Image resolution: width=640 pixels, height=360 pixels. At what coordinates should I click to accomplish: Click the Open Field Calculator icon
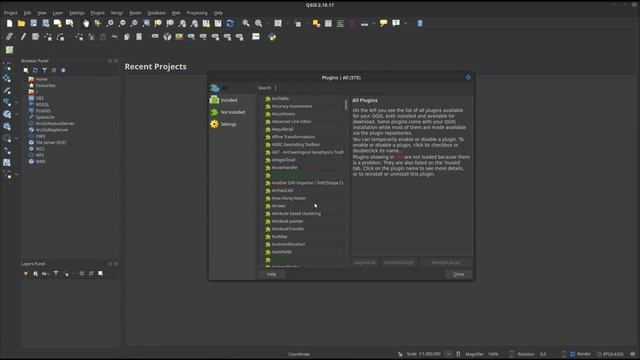coord(340,23)
